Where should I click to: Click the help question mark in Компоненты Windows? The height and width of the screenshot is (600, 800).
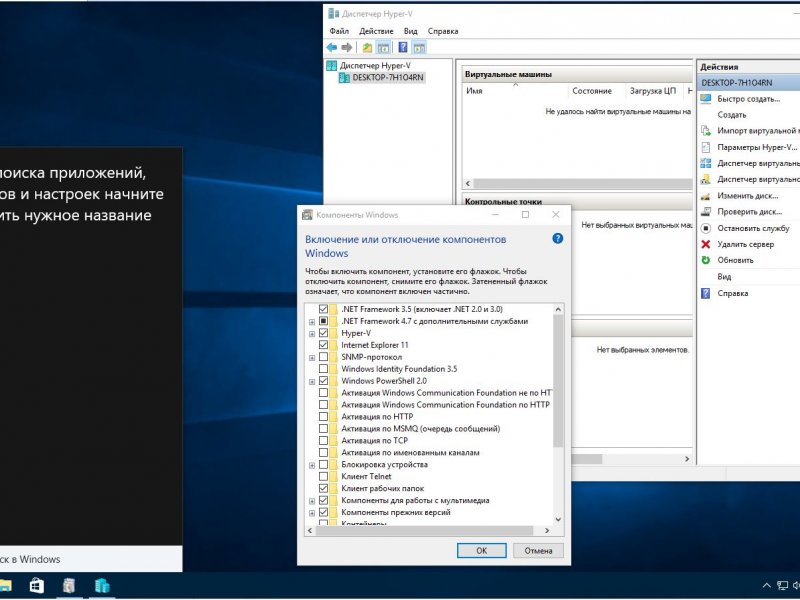(558, 238)
